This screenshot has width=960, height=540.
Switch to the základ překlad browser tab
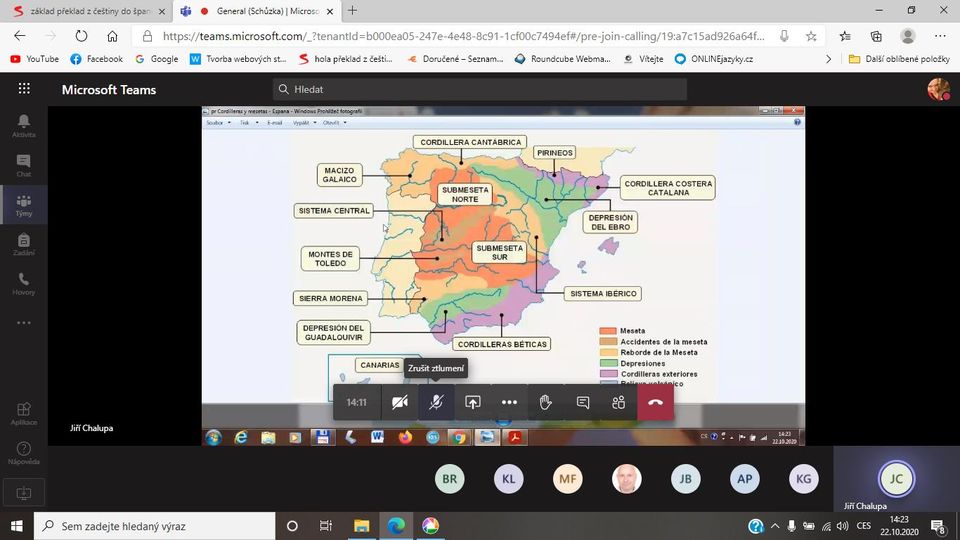pyautogui.click(x=85, y=11)
